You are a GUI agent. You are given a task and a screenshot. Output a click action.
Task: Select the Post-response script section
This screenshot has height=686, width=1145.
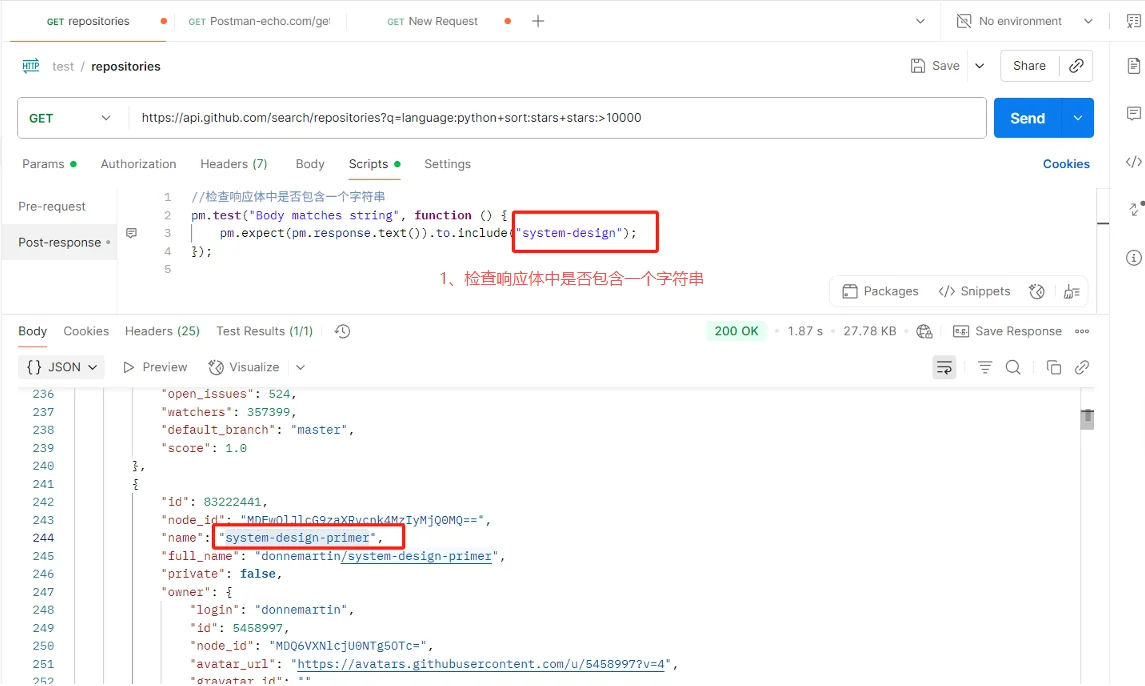coord(60,243)
